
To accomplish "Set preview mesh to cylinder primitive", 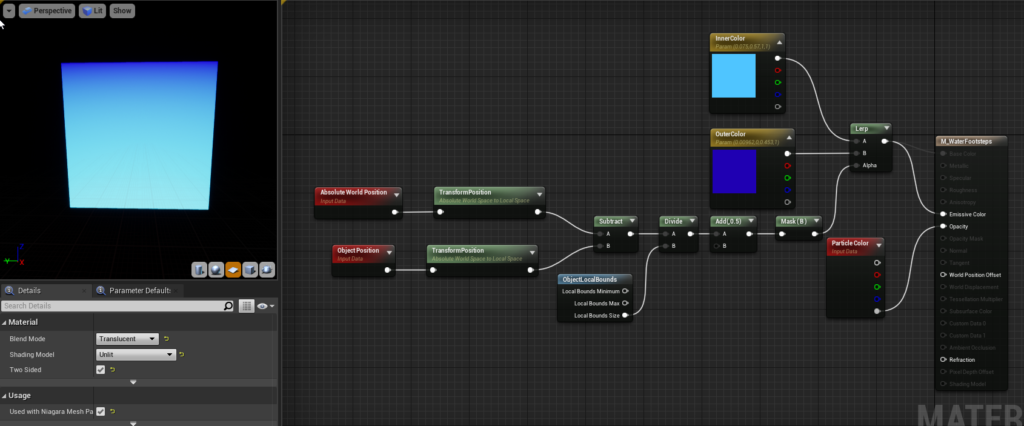I will (199, 270).
